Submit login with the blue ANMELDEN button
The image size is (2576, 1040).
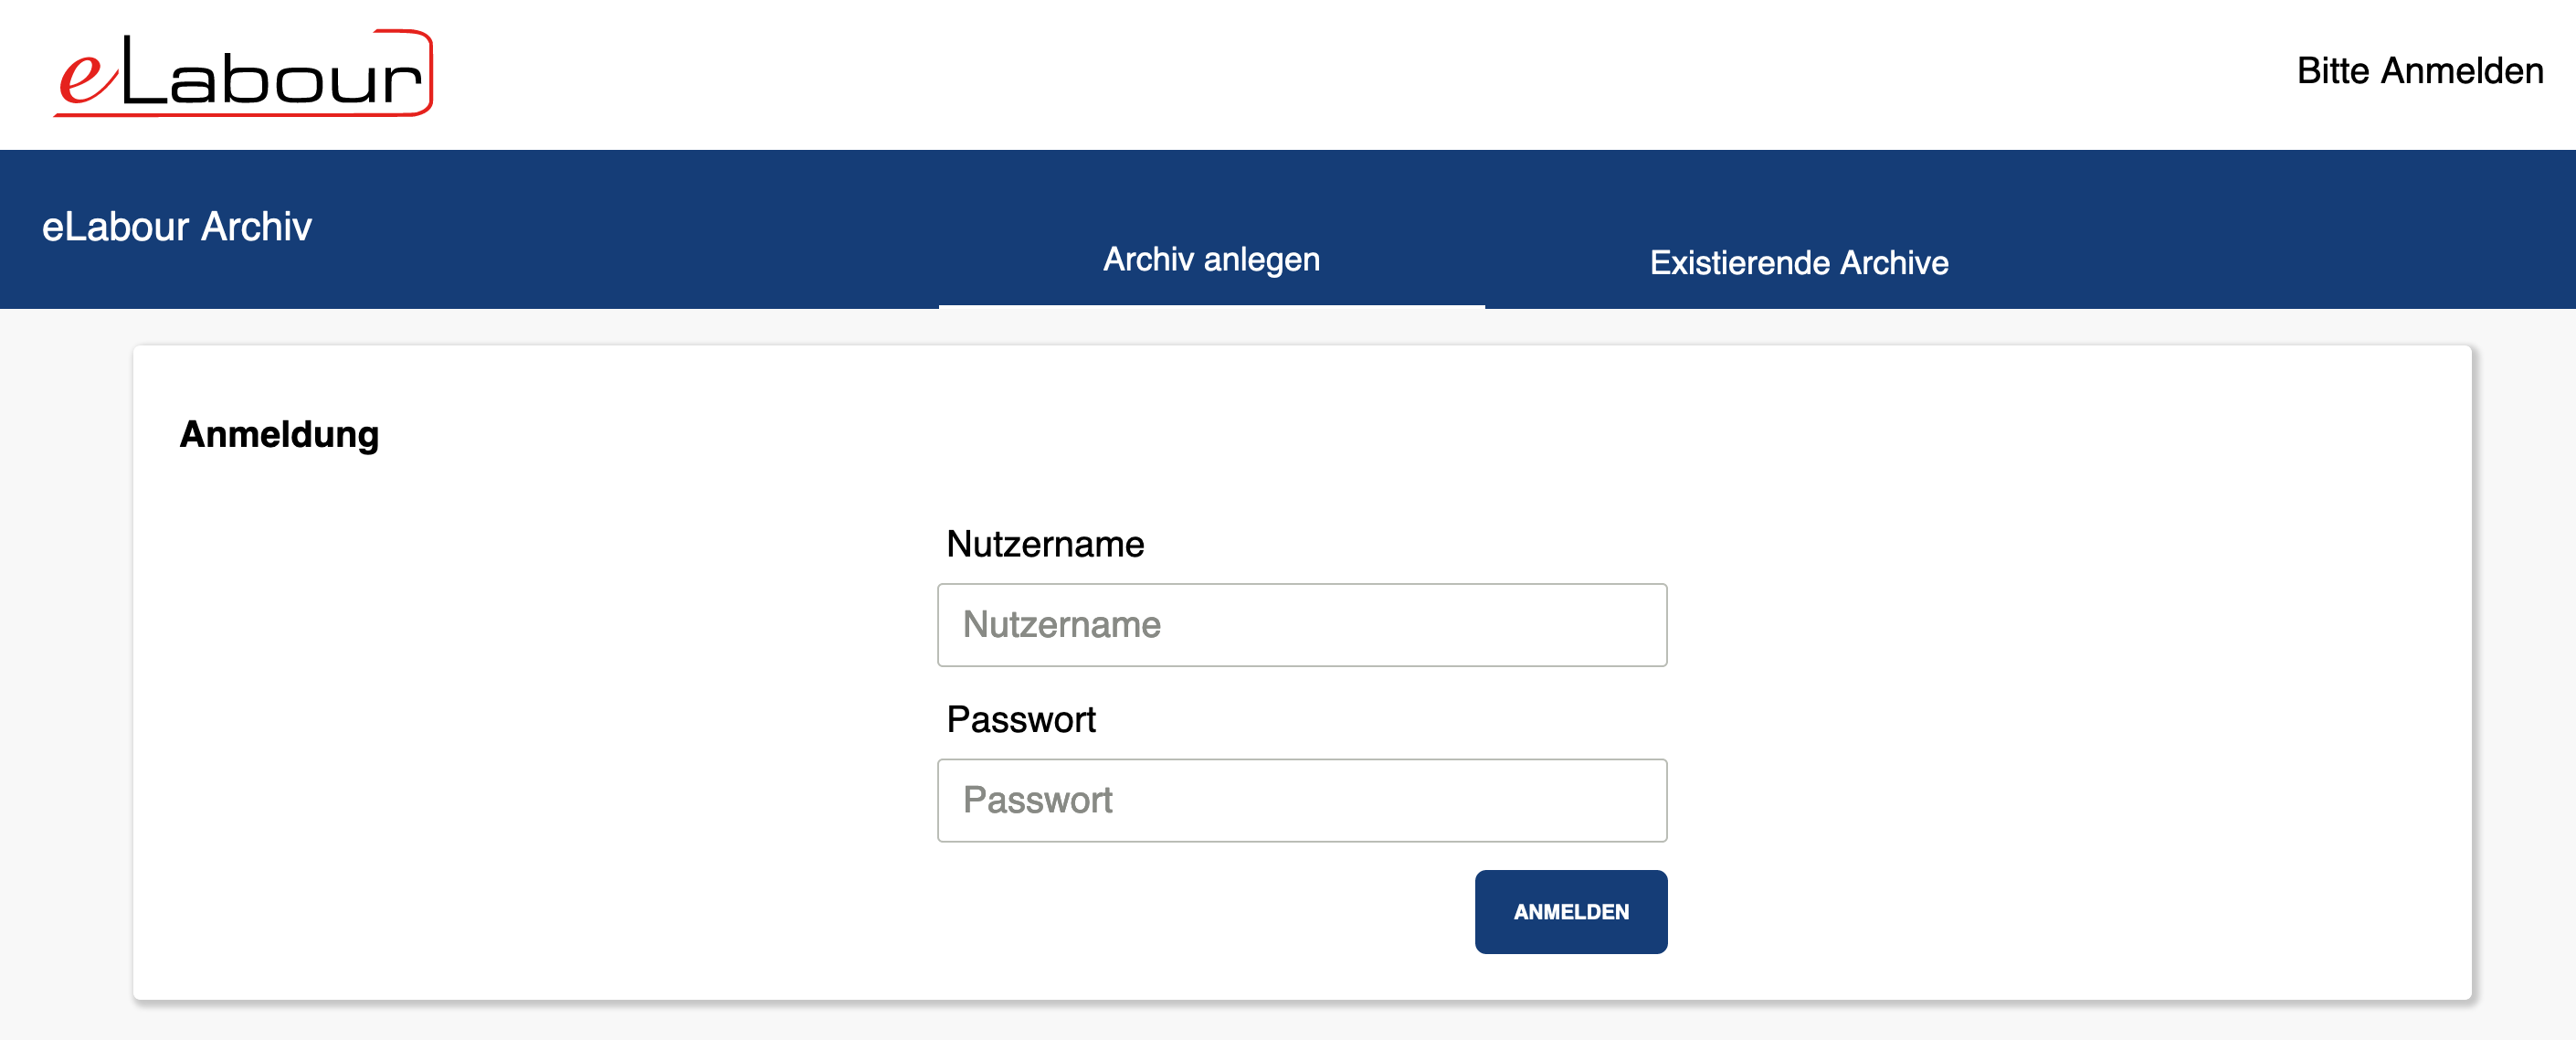1570,911
